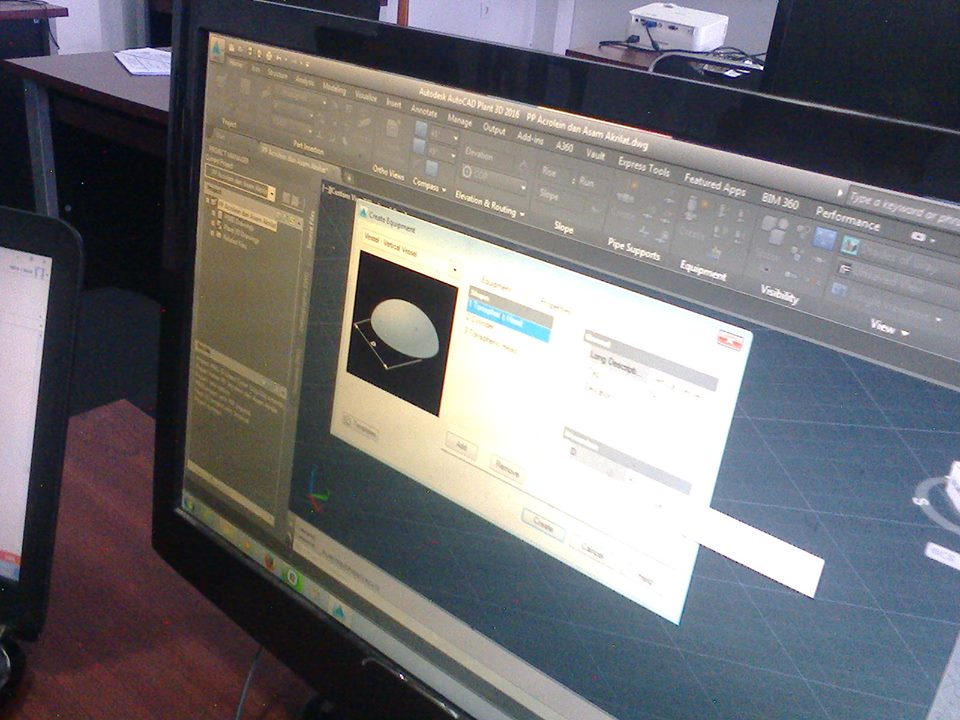Viewport: 960px width, 720px height.
Task: Click the Cancel button in dialog
Action: tap(592, 550)
